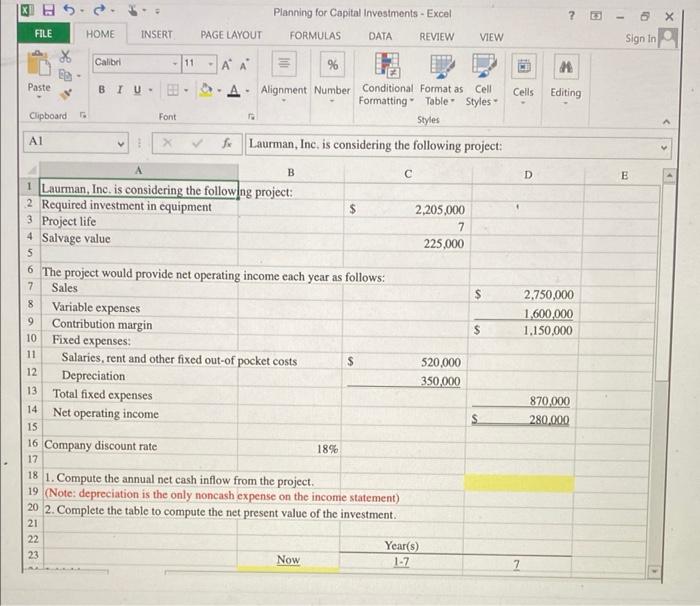Click the Redo arrow icon
Image resolution: width=700 pixels, height=606 pixels.
(99, 10)
